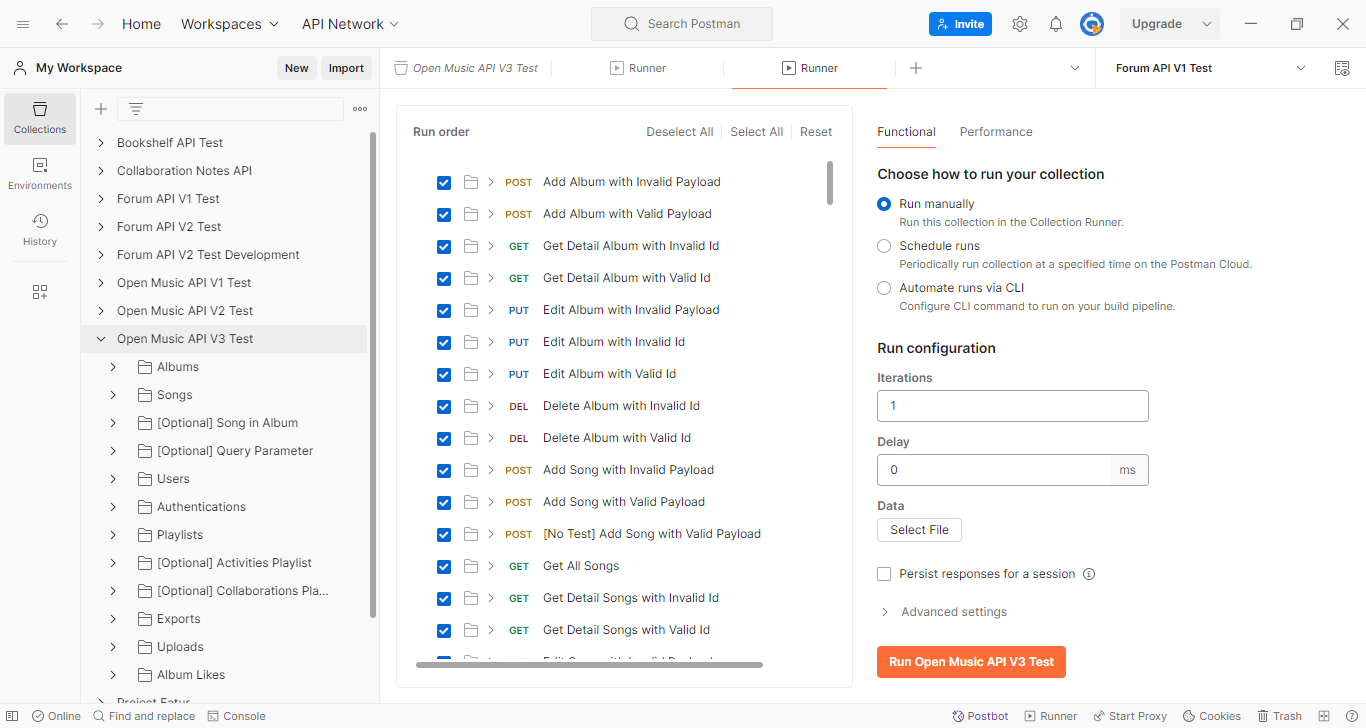Uncheck Get Detail Album with Invalid Id
Viewport: 1366px width, 728px height.
click(x=444, y=246)
